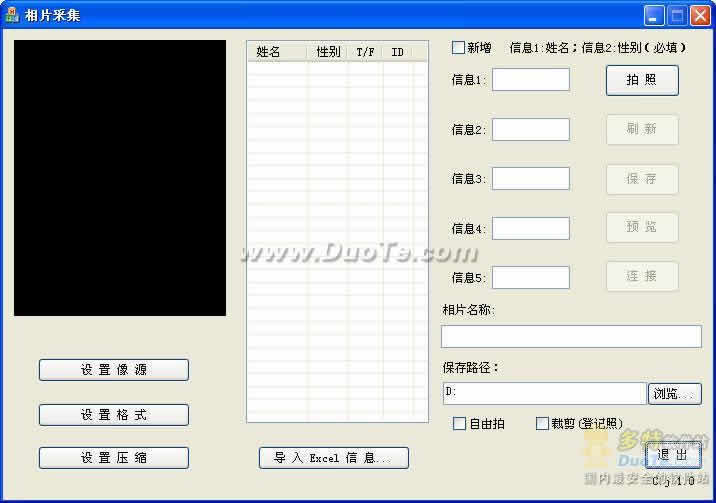Click the 拍照 capture button
The image size is (716, 503).
(x=642, y=80)
